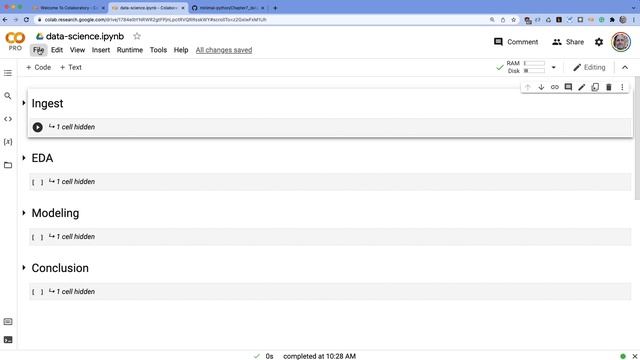Click the user account avatar
The width and height of the screenshot is (640, 360).
(x=621, y=42)
